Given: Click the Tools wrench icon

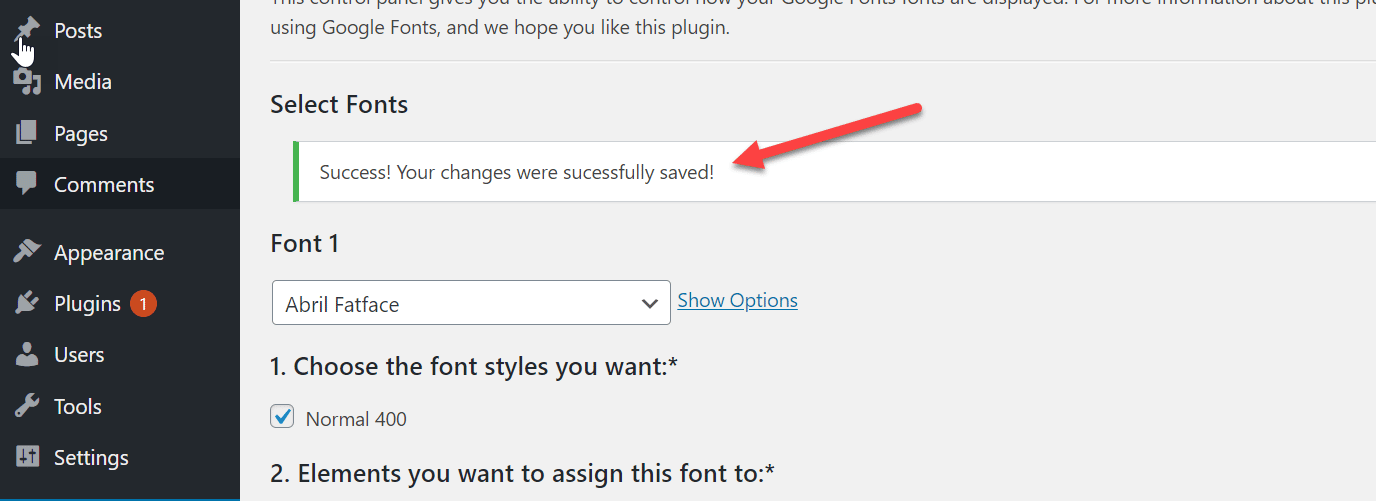Looking at the screenshot, I should pyautogui.click(x=27, y=406).
